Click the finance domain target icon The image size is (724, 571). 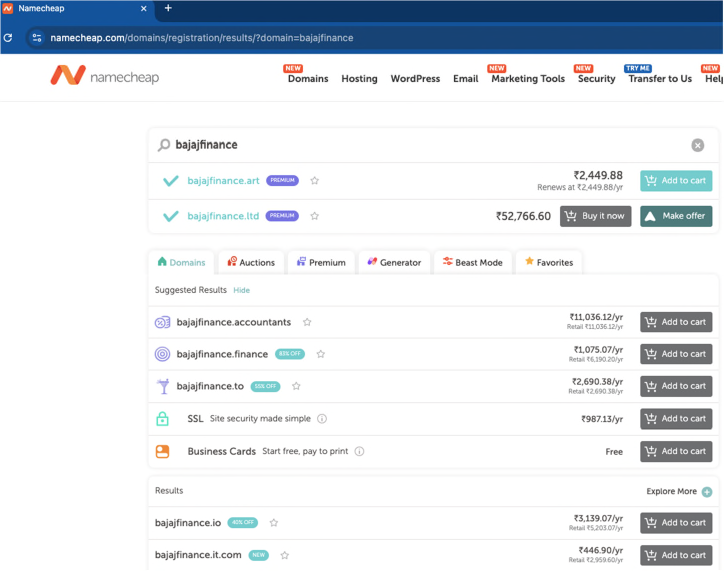(162, 354)
